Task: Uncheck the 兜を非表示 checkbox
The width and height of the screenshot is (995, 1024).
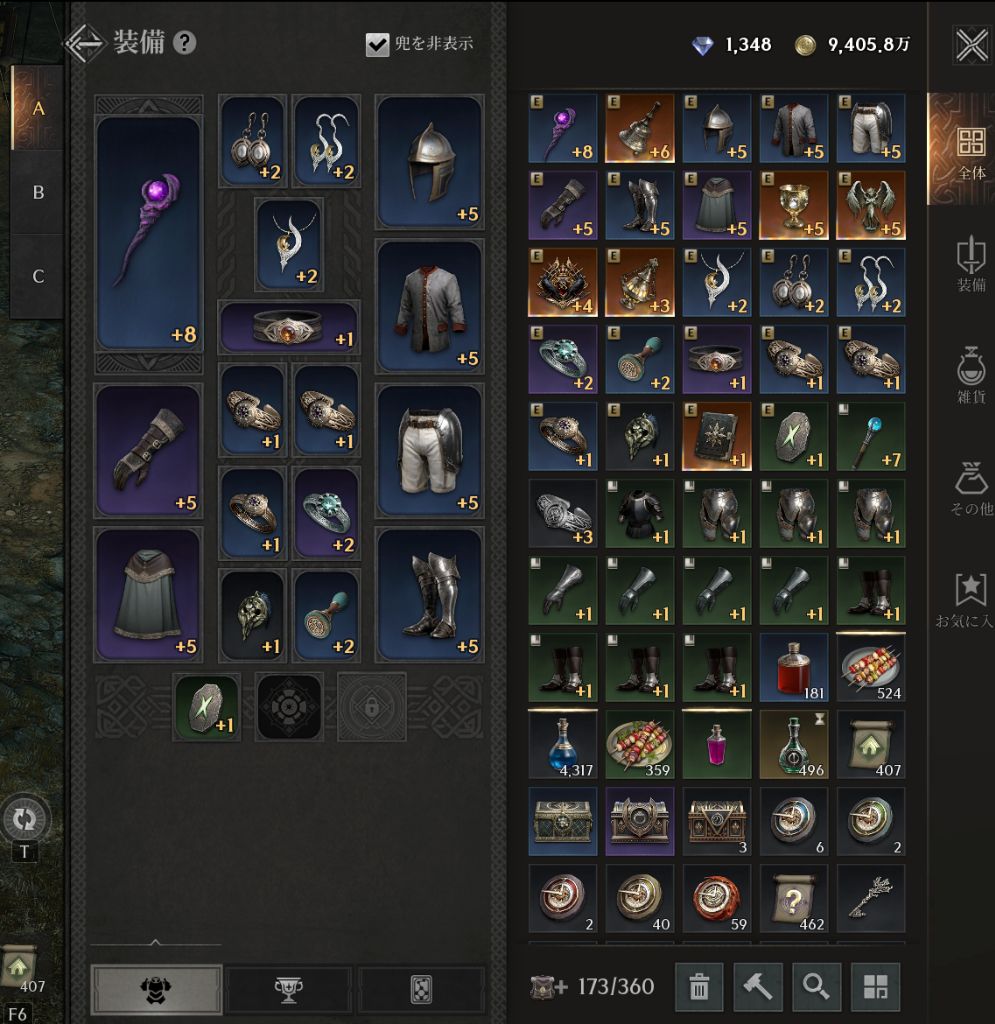Action: tap(377, 44)
